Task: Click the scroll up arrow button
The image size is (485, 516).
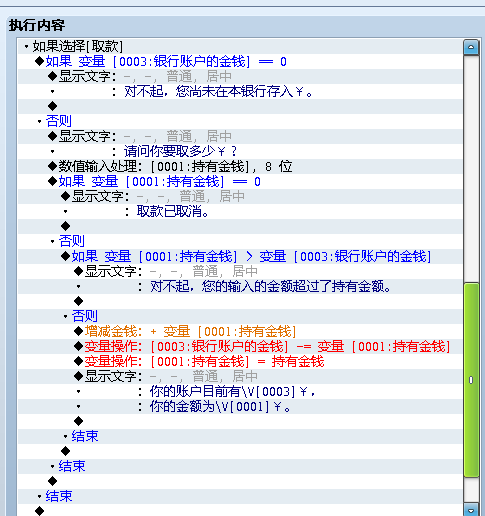Action: (x=471, y=47)
